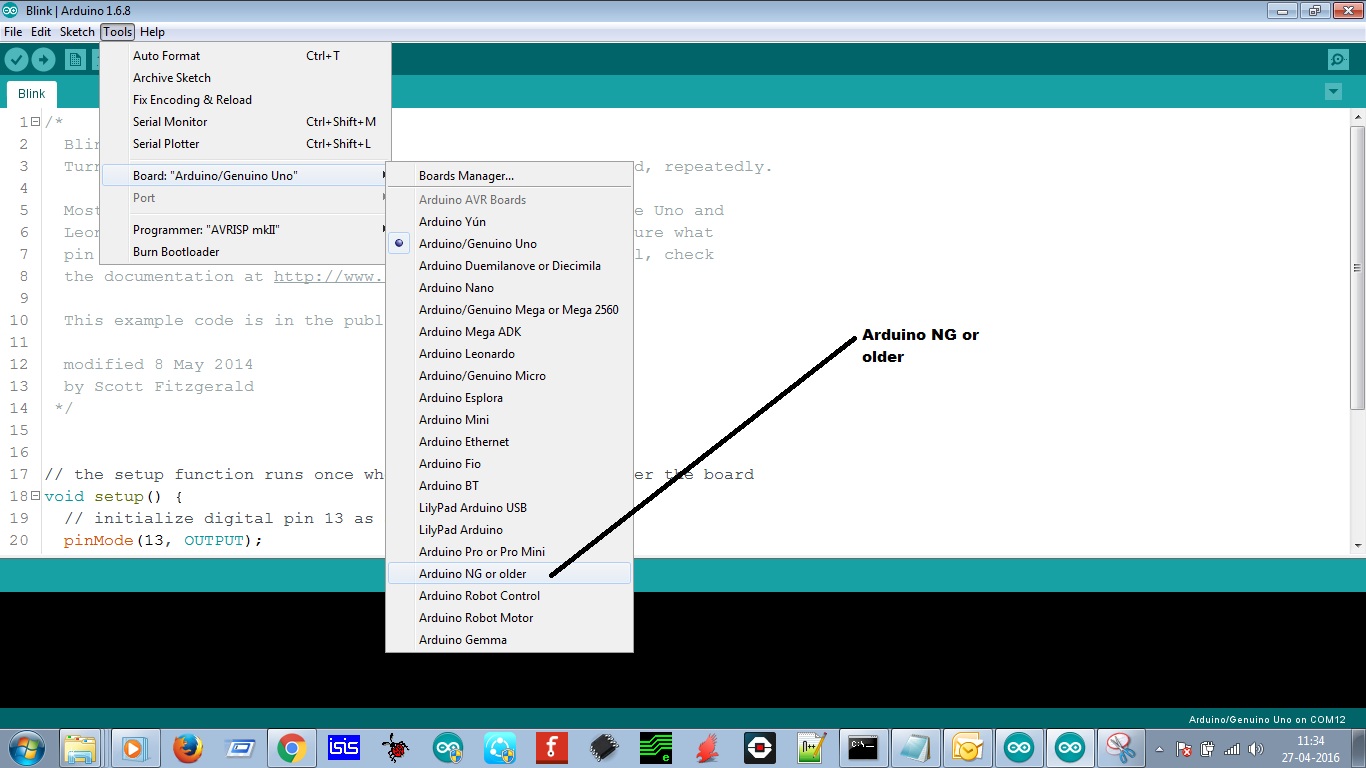Open Firefox from the taskbar

coord(187,748)
